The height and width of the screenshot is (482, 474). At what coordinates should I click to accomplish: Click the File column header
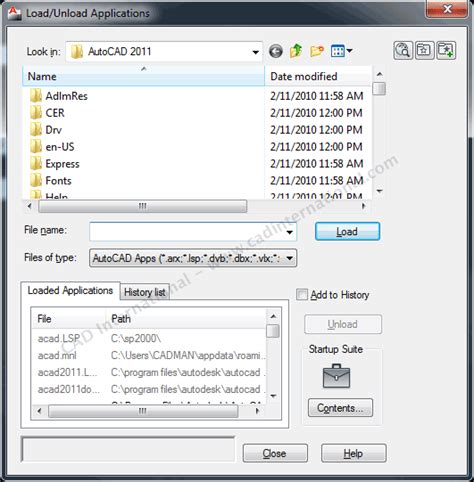point(69,319)
